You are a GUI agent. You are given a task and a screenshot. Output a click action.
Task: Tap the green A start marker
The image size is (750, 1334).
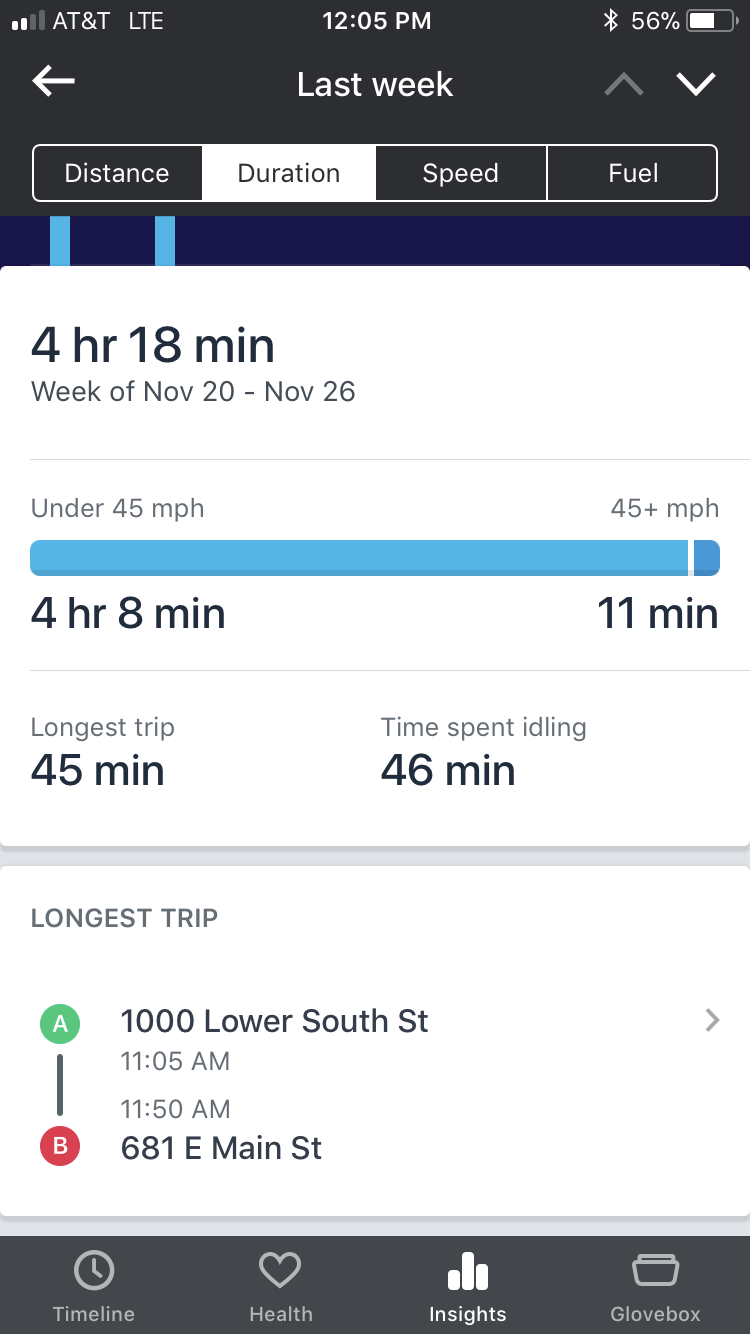pos(60,1023)
